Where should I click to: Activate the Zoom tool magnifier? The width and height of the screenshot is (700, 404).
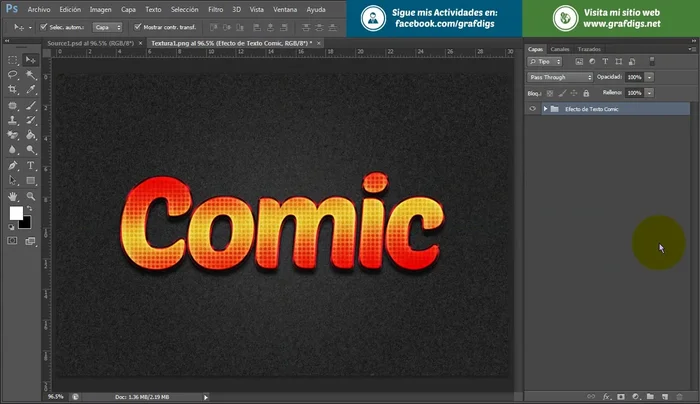31,196
